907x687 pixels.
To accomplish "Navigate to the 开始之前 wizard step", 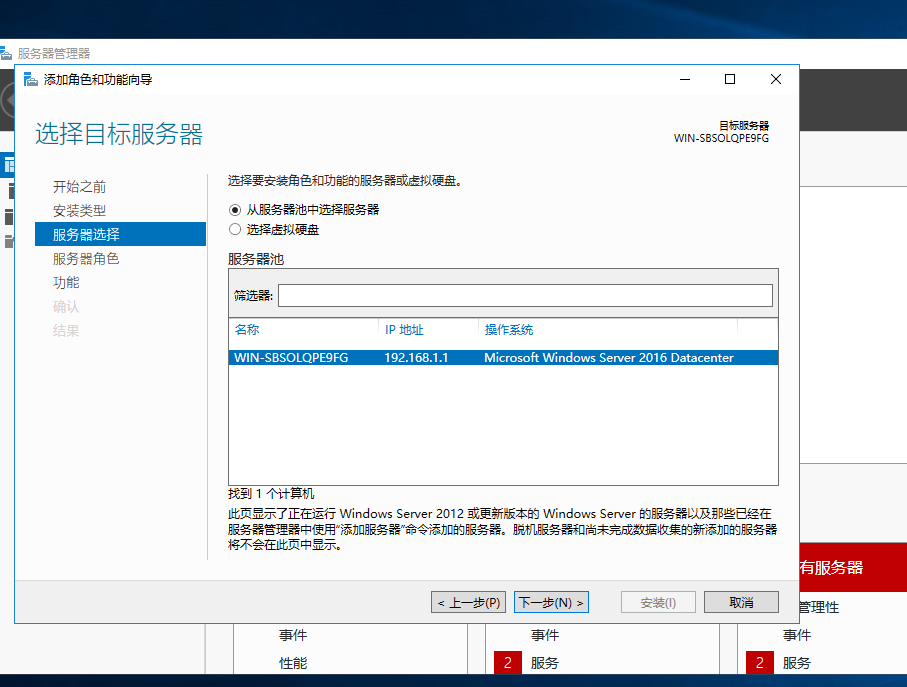I will tap(78, 186).
